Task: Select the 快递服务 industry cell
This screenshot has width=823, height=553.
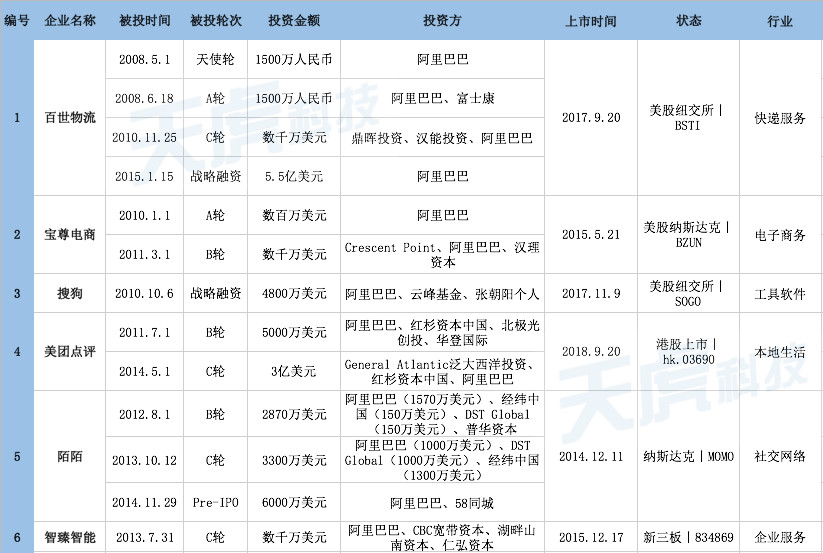Action: [780, 118]
